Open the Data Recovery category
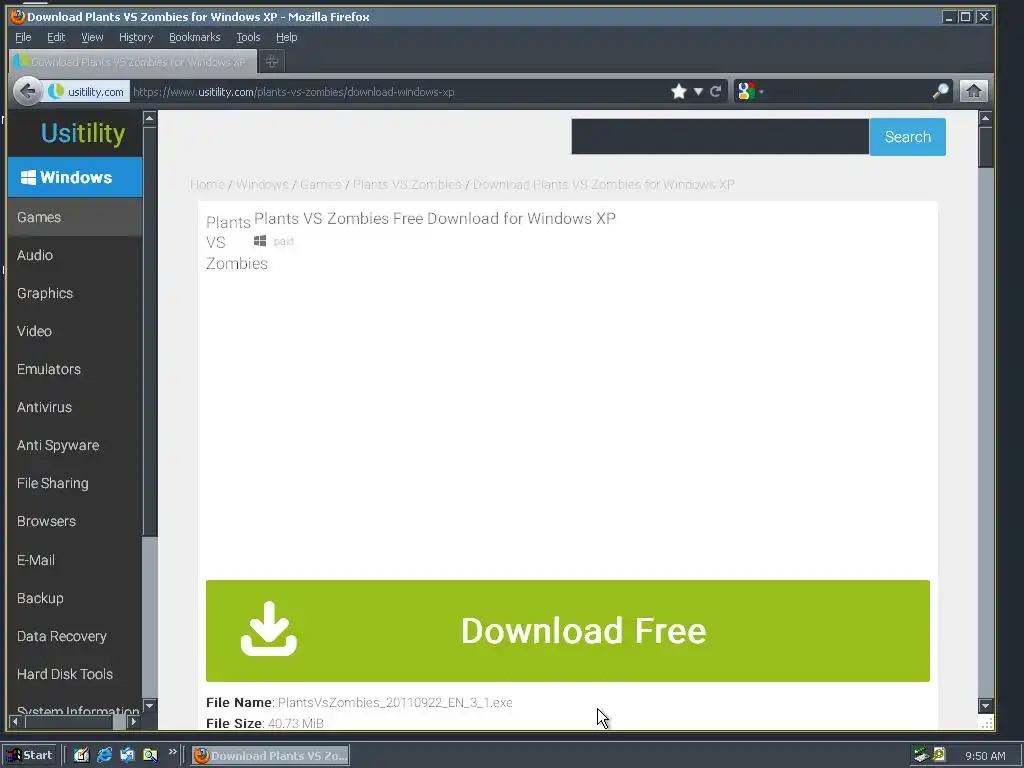The width and height of the screenshot is (1024, 768). click(x=75, y=636)
